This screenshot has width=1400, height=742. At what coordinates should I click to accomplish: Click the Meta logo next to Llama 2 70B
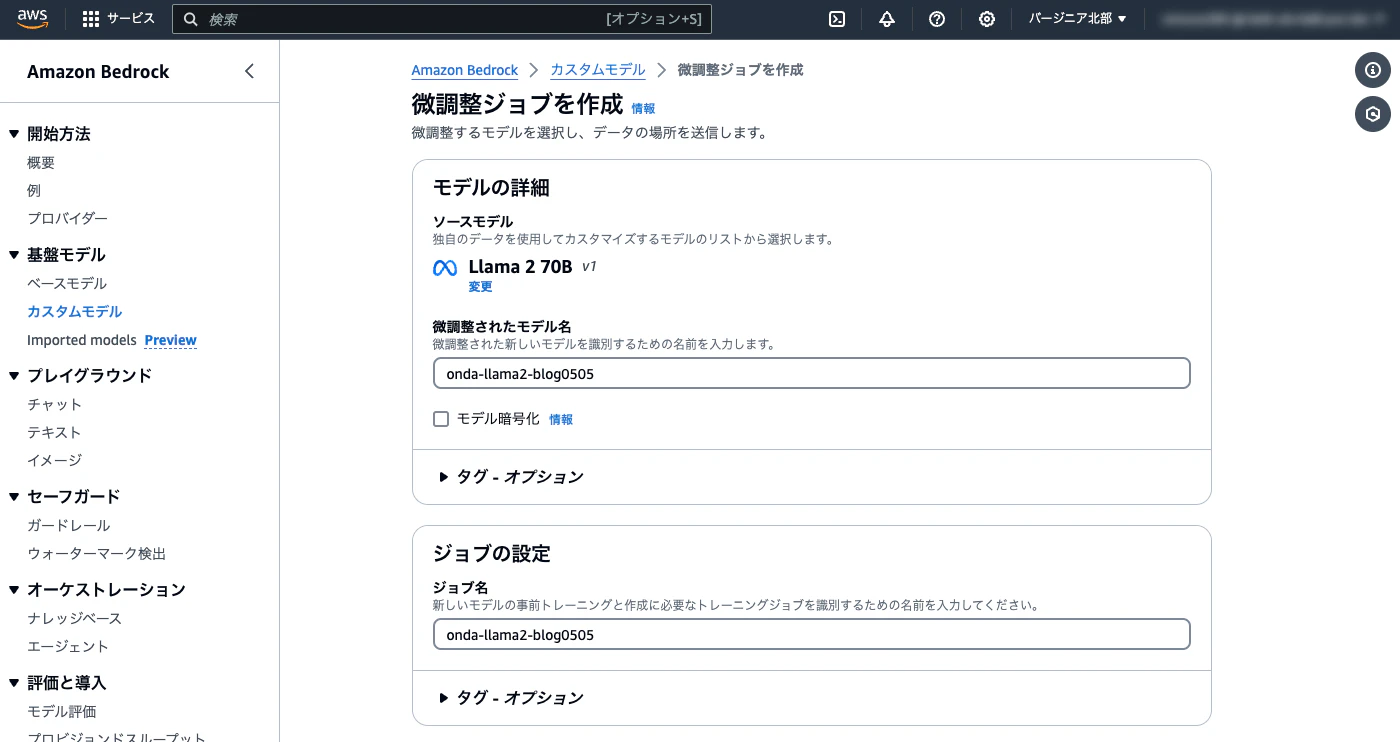pyautogui.click(x=445, y=268)
